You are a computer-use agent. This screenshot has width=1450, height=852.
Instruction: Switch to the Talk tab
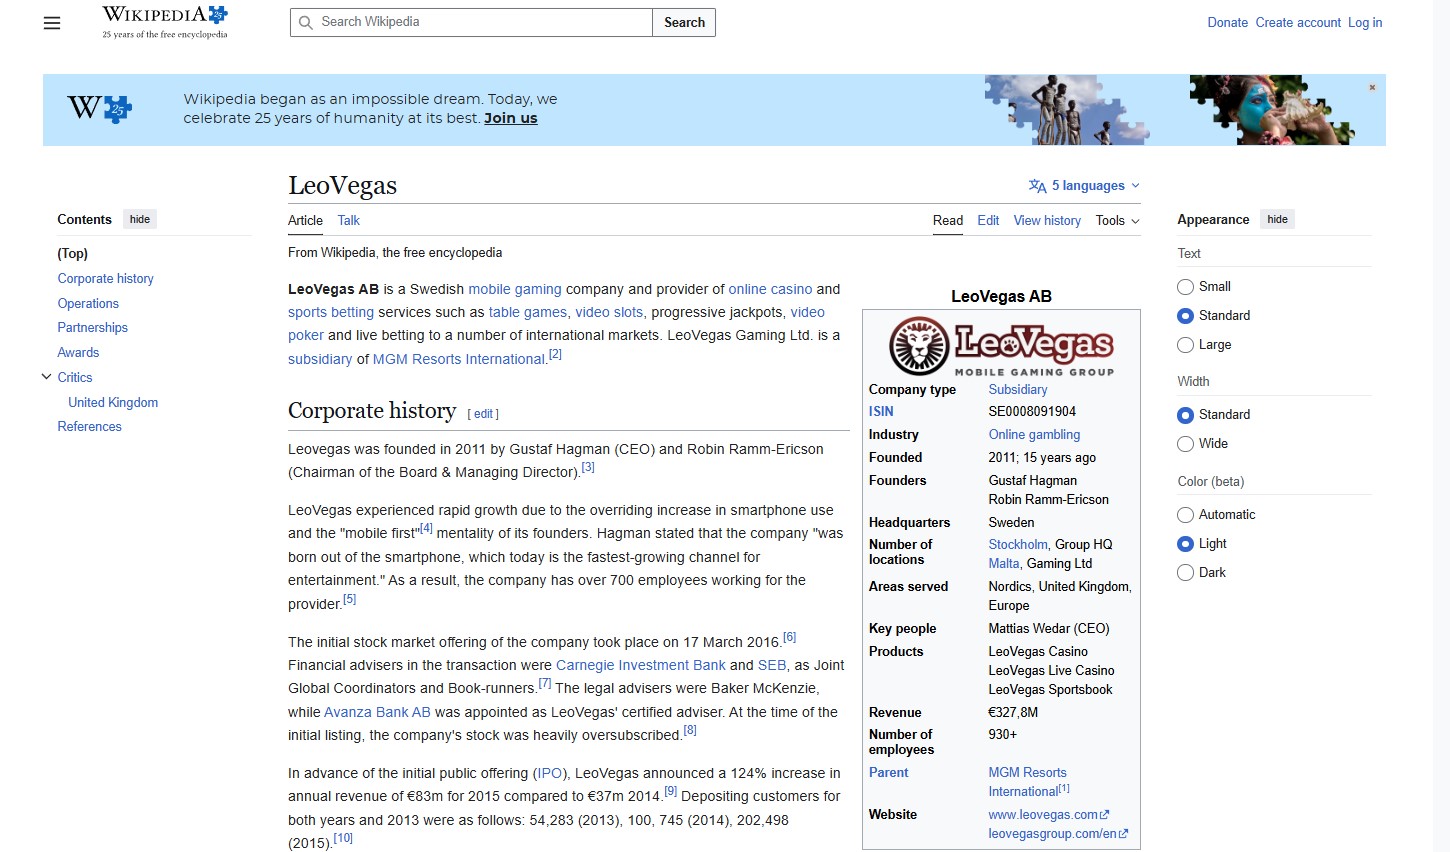click(x=348, y=220)
